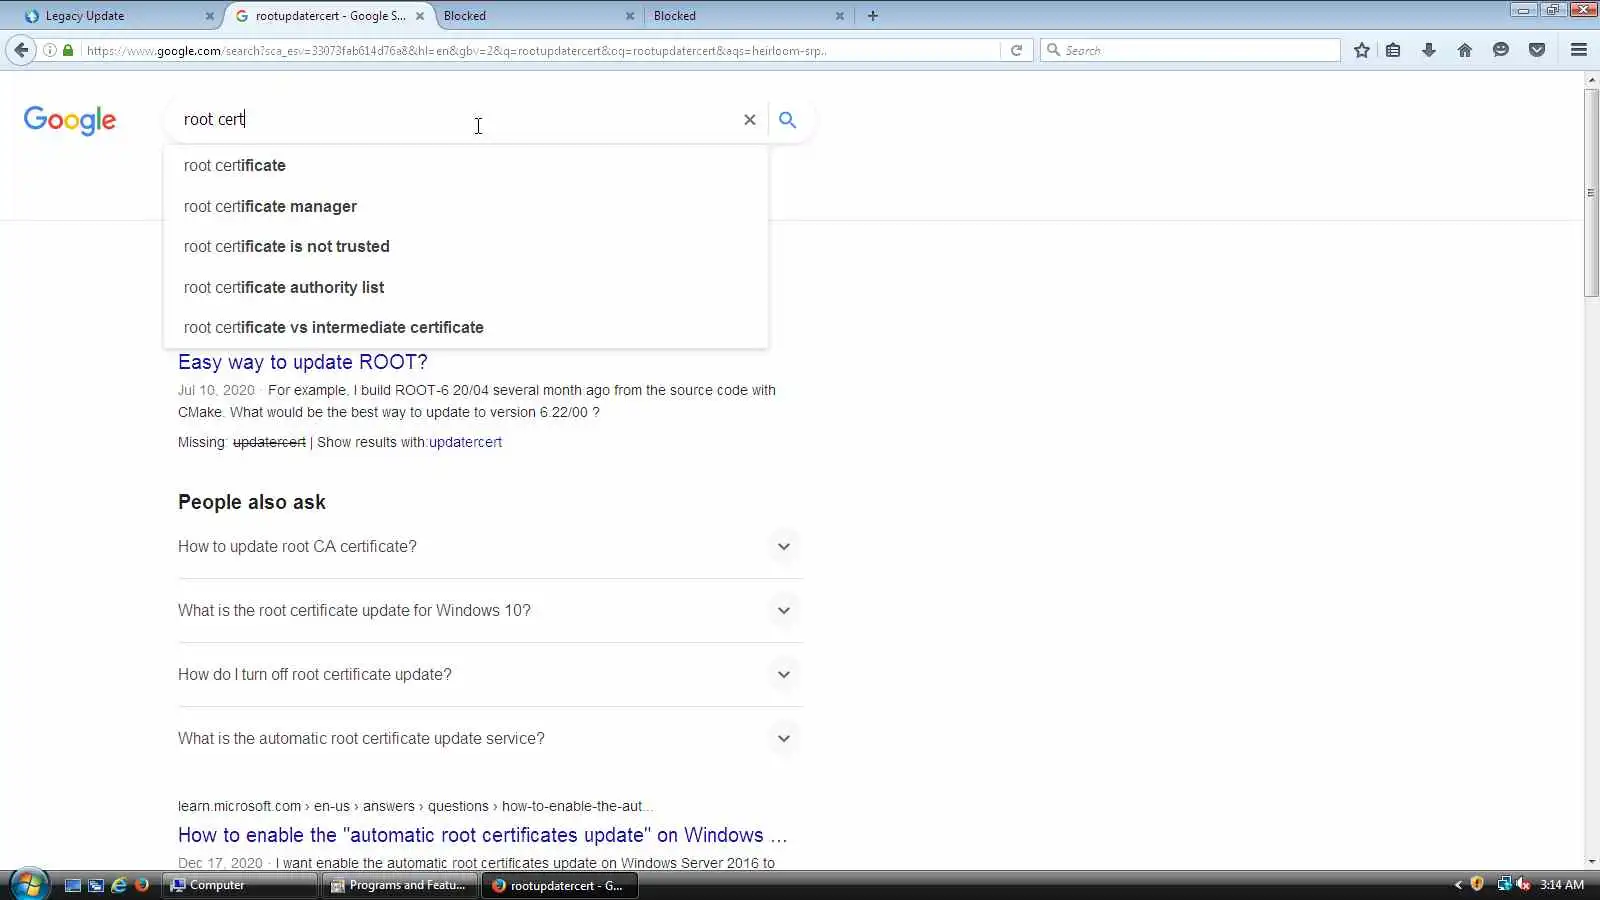Screen dimensions: 1600x900
Task: Bookmark this page with the star icon
Action: click(x=1362, y=50)
